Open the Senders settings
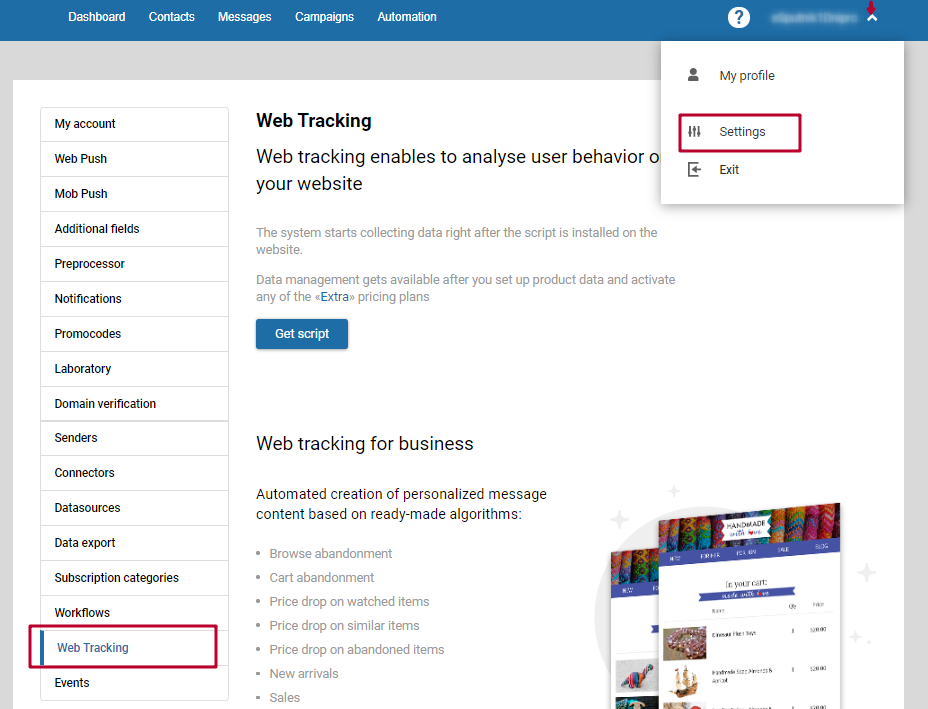Viewport: 928px width, 709px height. [x=134, y=438]
